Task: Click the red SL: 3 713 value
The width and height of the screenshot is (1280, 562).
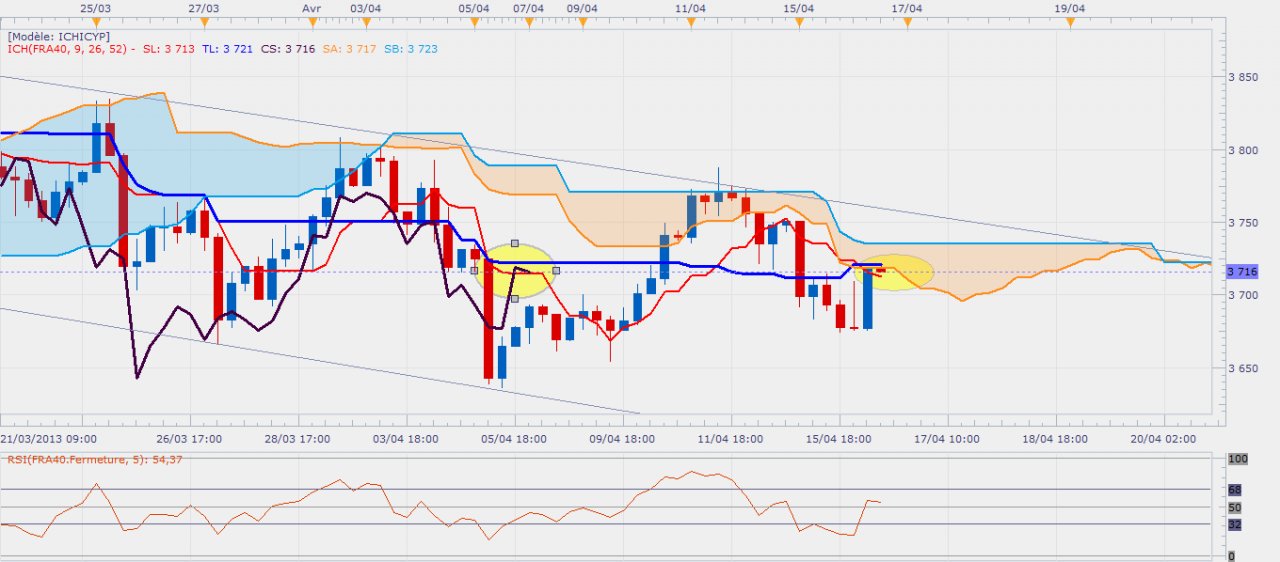Action: click(169, 48)
